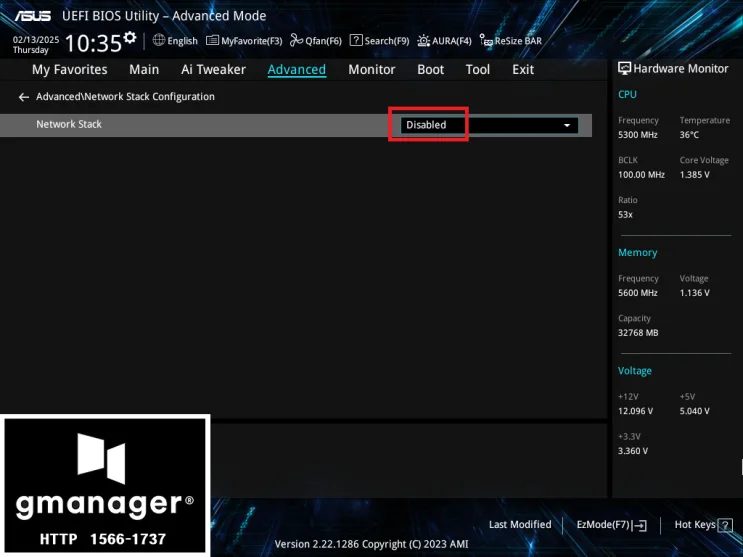Image resolution: width=743 pixels, height=557 pixels.
Task: Select the Advanced tab
Action: click(x=297, y=70)
